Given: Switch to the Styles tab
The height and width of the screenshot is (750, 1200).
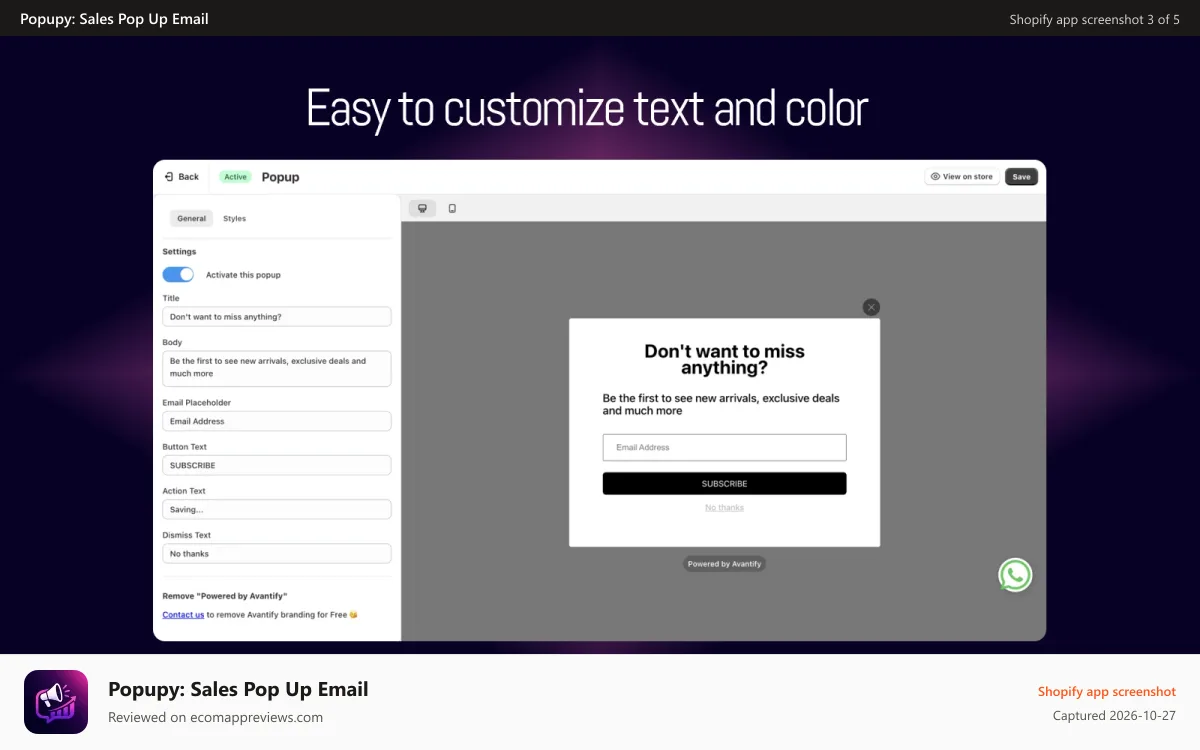Looking at the screenshot, I should coord(234,218).
